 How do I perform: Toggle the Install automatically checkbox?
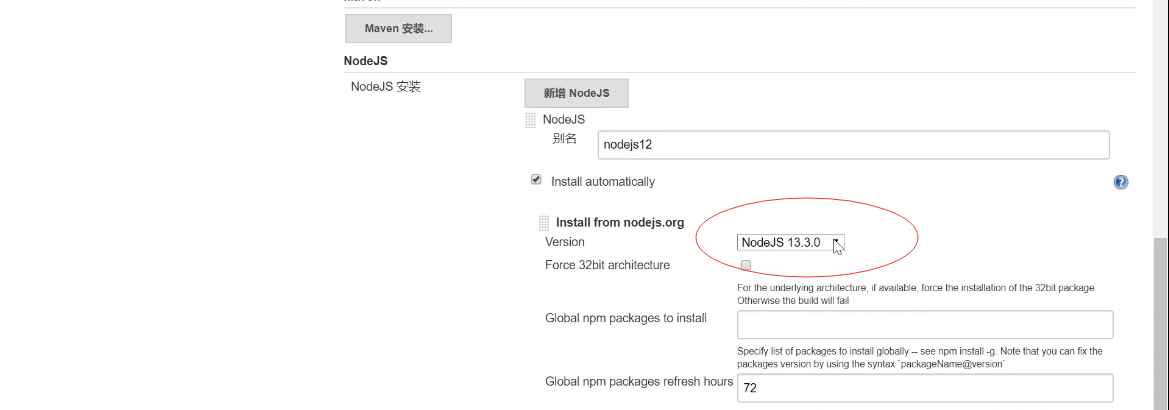click(x=535, y=180)
